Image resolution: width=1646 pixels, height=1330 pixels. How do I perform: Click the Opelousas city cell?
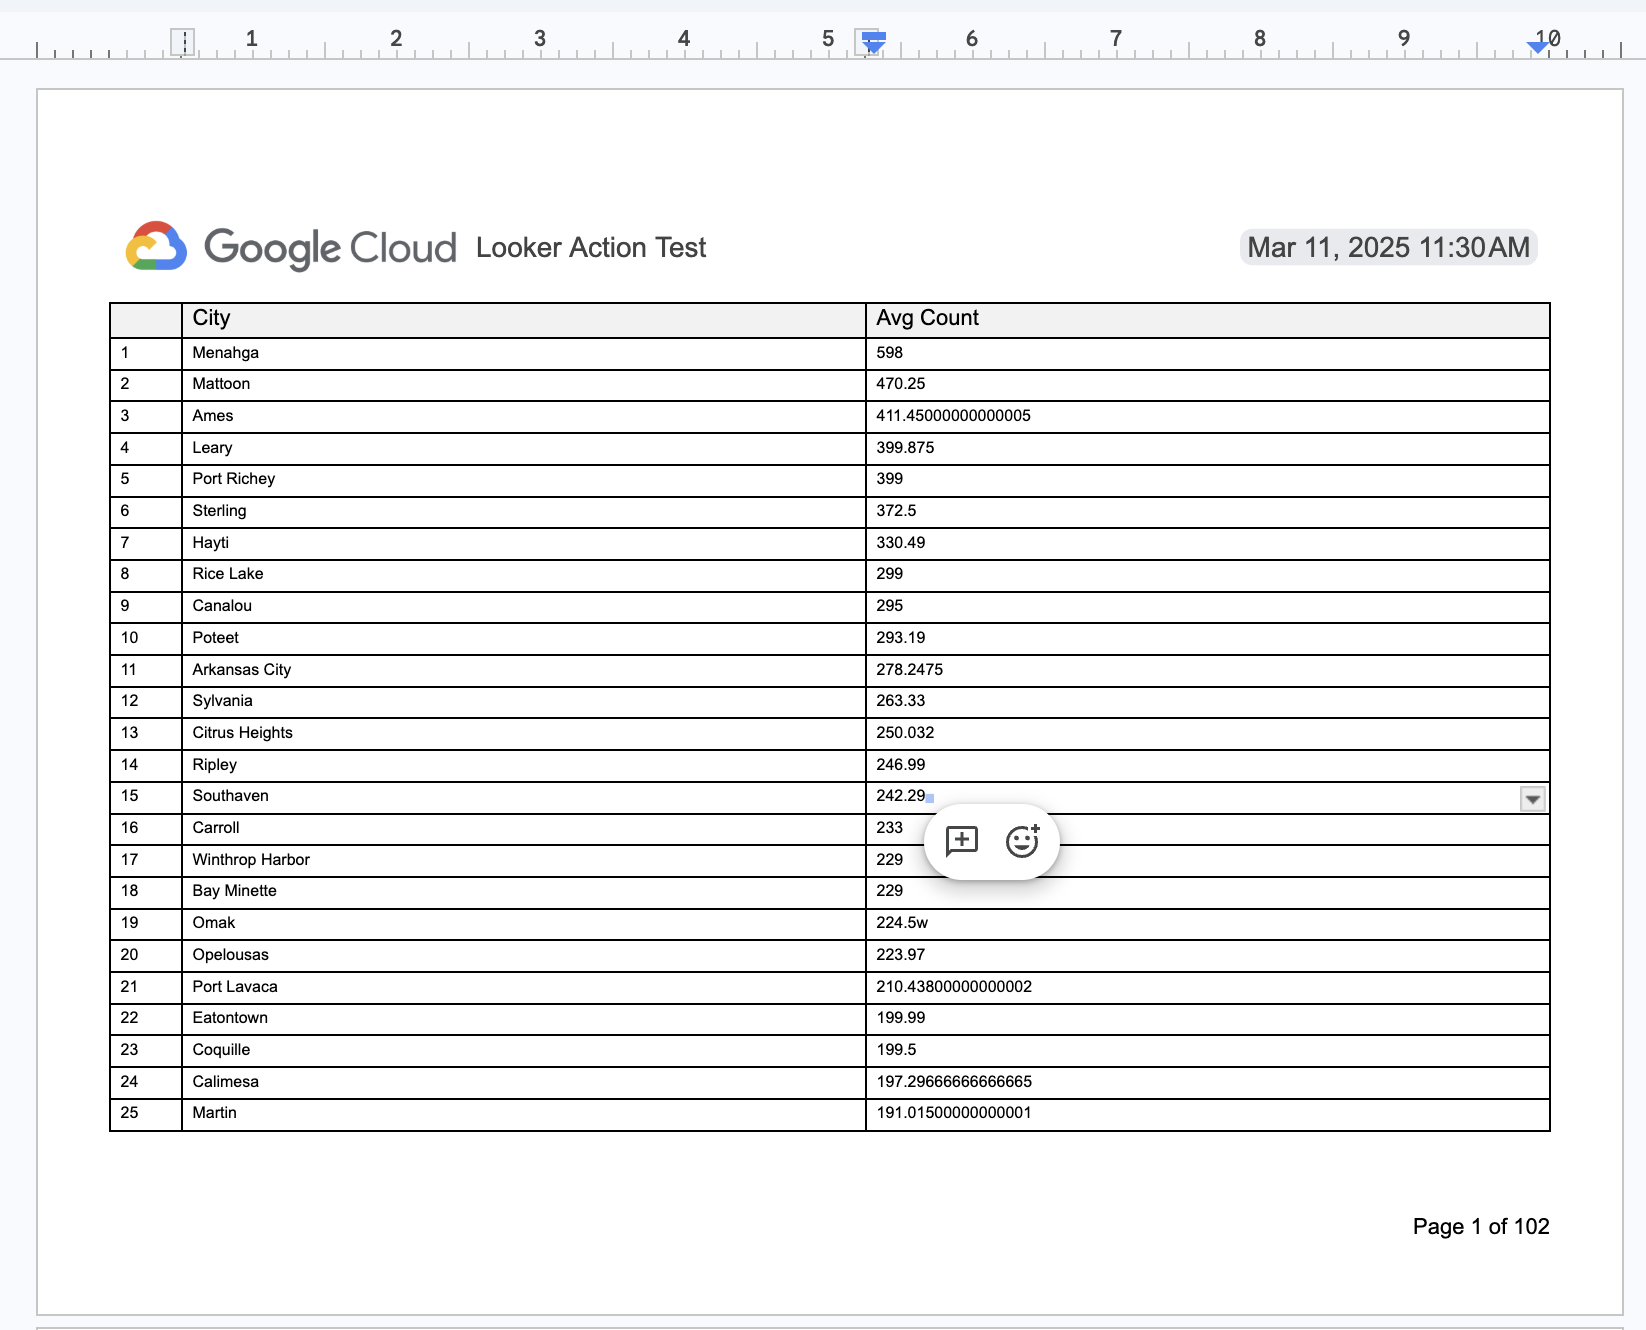(x=523, y=955)
